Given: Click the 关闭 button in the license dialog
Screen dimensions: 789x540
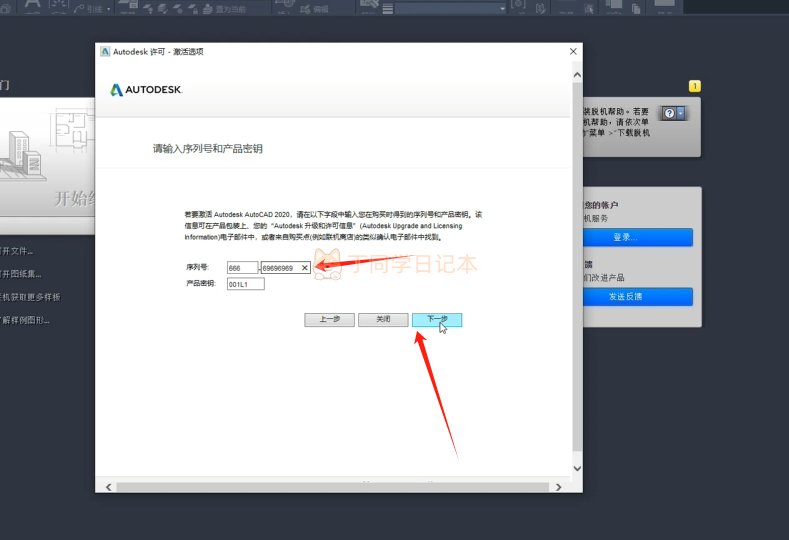Looking at the screenshot, I should pos(383,320).
